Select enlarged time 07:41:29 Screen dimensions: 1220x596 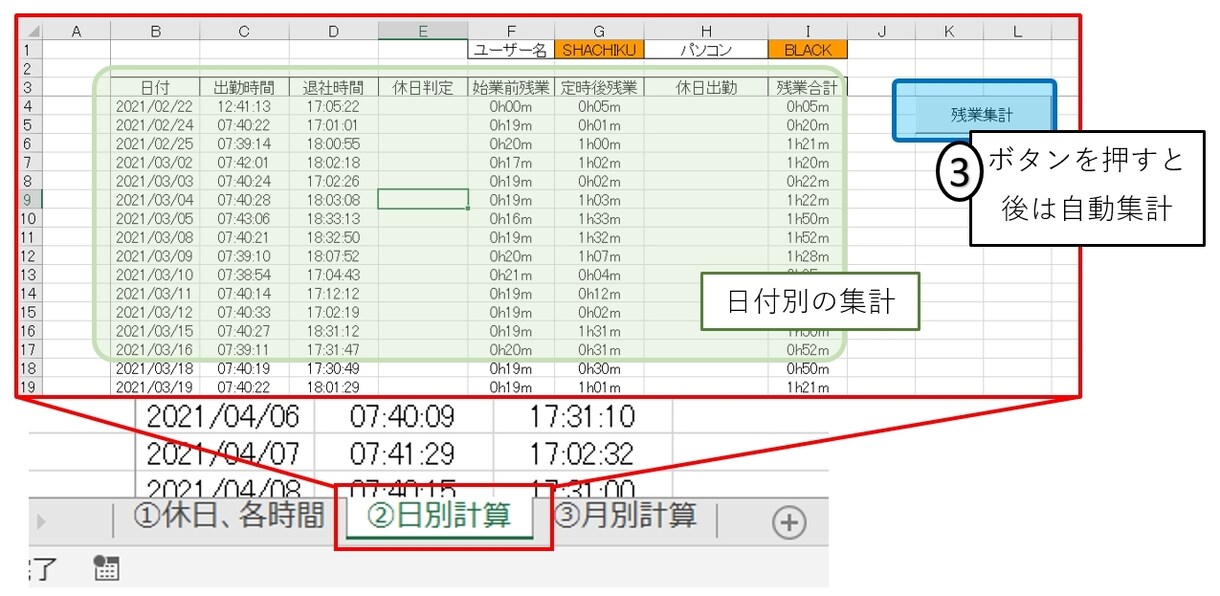[x=402, y=454]
